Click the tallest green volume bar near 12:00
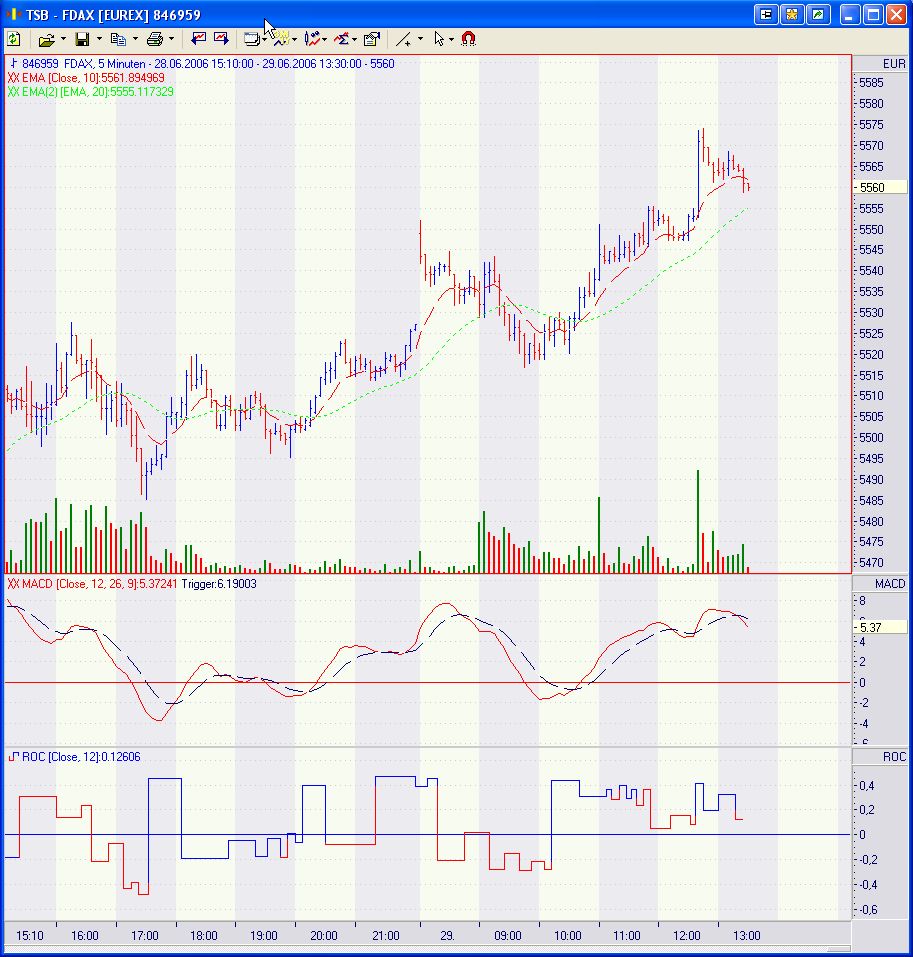Image resolution: width=913 pixels, height=957 pixels. [x=698, y=521]
